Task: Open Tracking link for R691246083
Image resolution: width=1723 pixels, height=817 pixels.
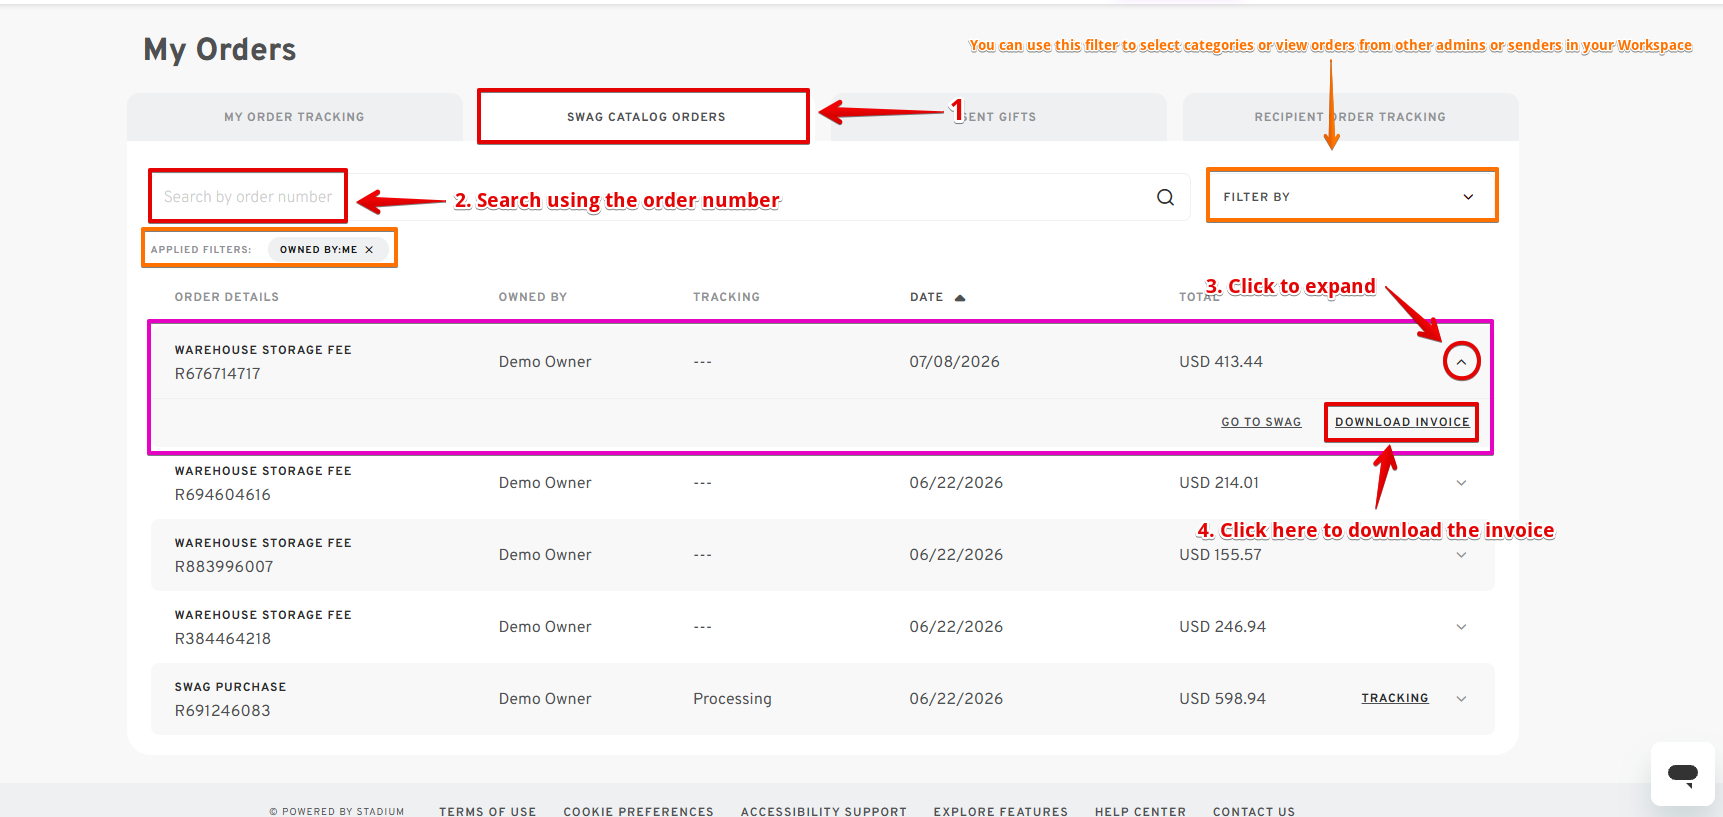Action: [x=1395, y=698]
